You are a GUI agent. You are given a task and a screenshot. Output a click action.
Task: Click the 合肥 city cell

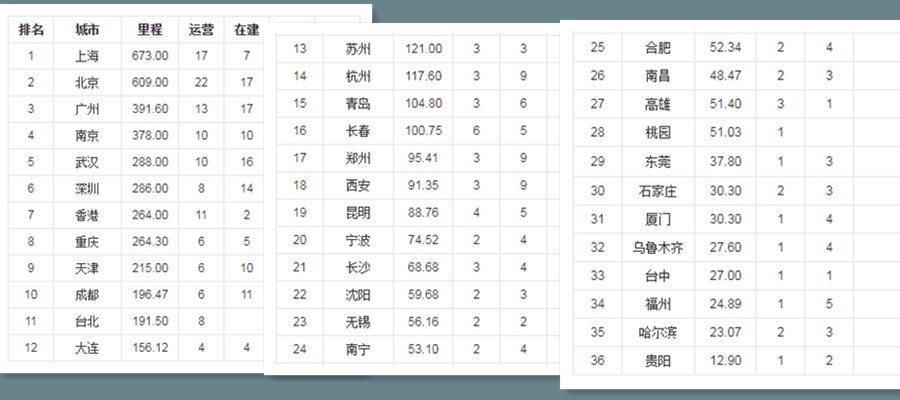pos(659,47)
